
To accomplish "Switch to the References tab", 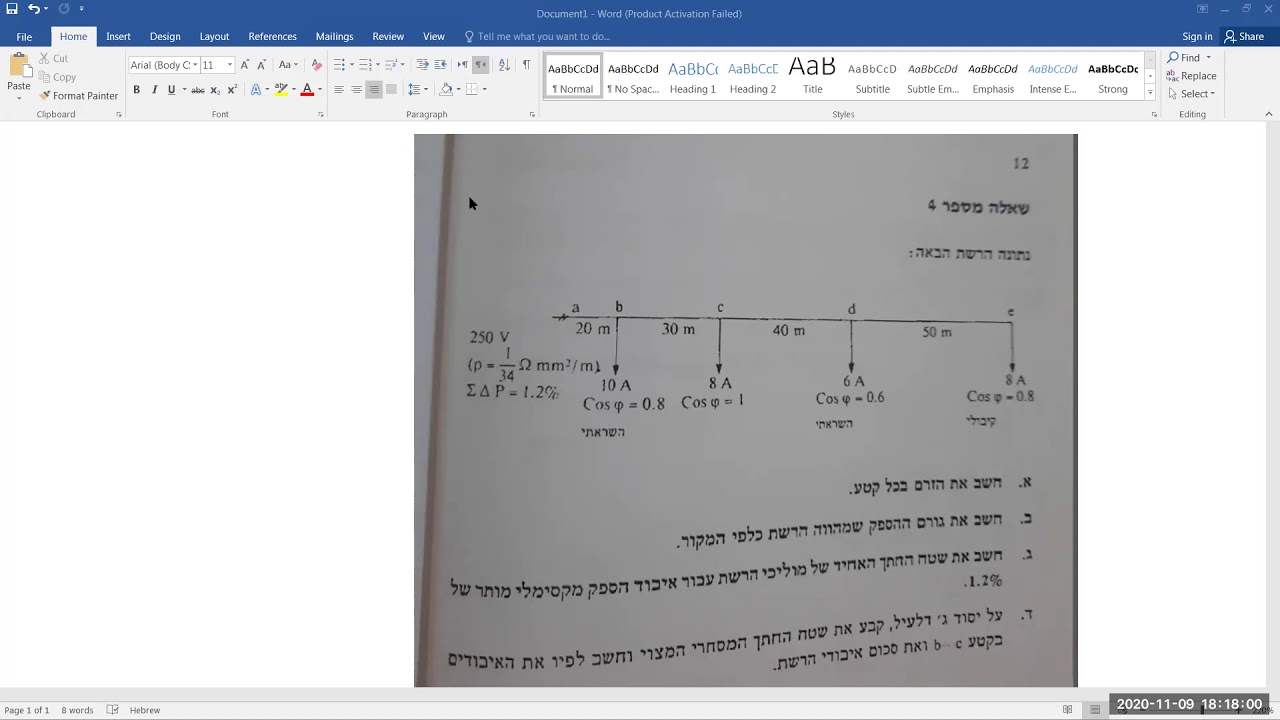I will [x=272, y=37].
